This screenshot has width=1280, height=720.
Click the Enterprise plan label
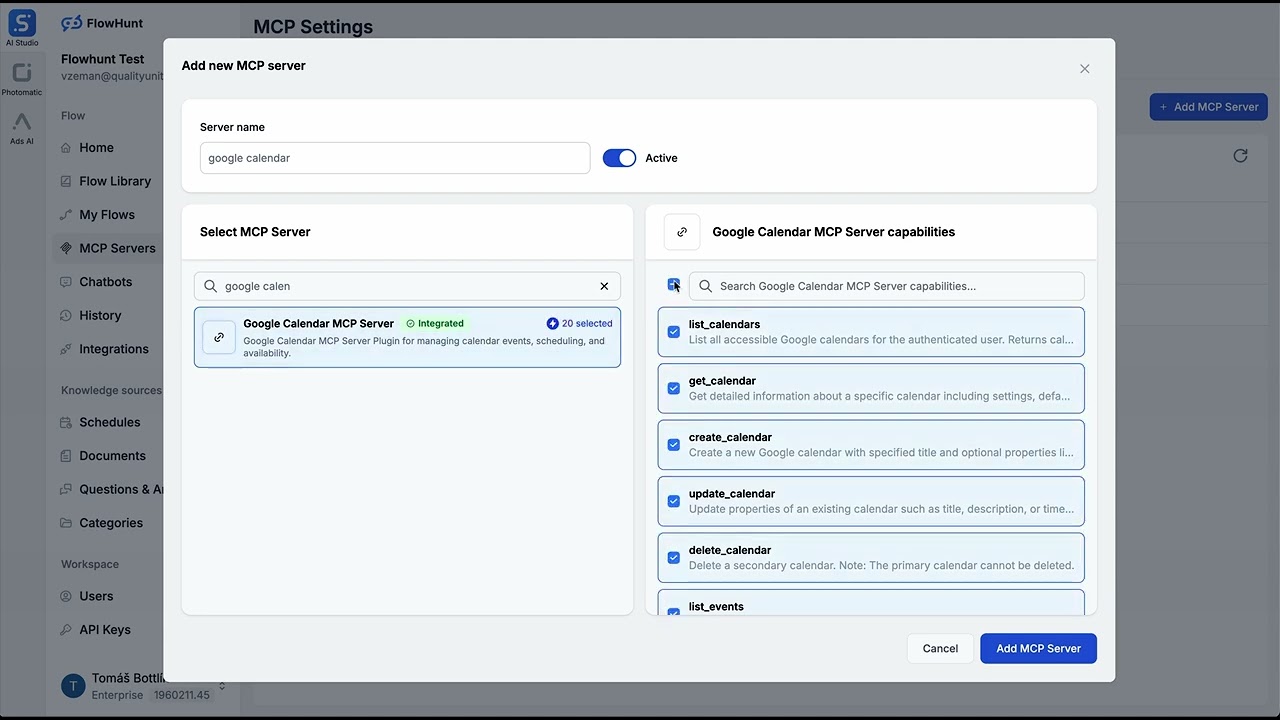tap(117, 695)
